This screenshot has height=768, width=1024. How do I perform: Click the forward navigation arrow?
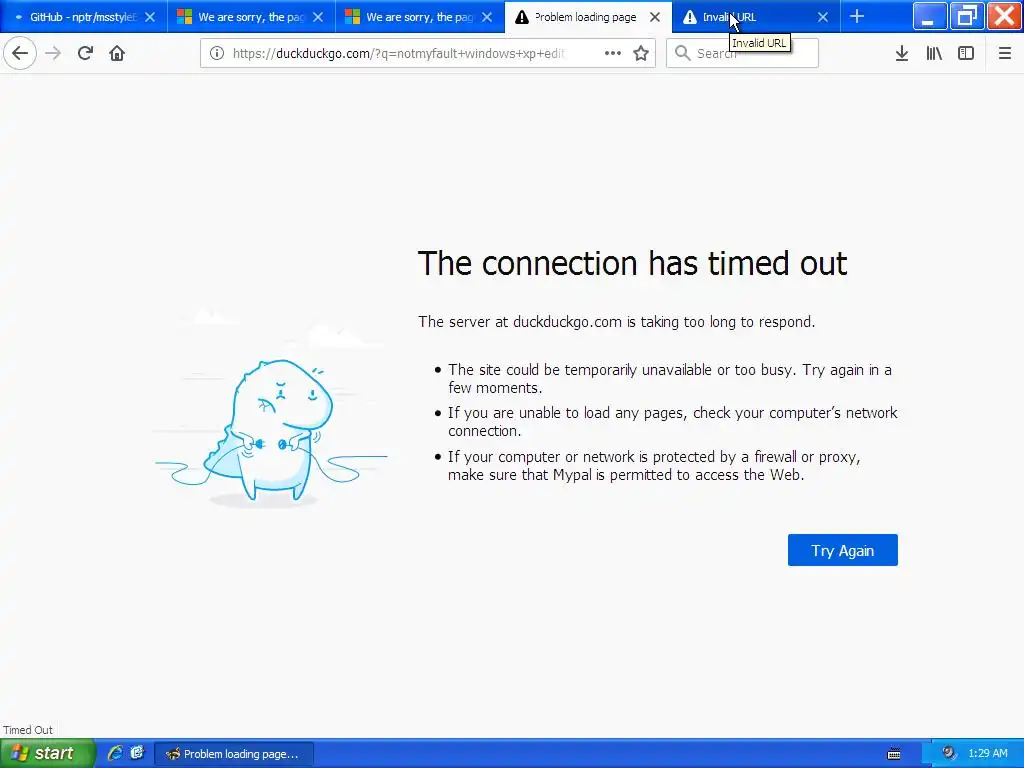click(x=53, y=53)
